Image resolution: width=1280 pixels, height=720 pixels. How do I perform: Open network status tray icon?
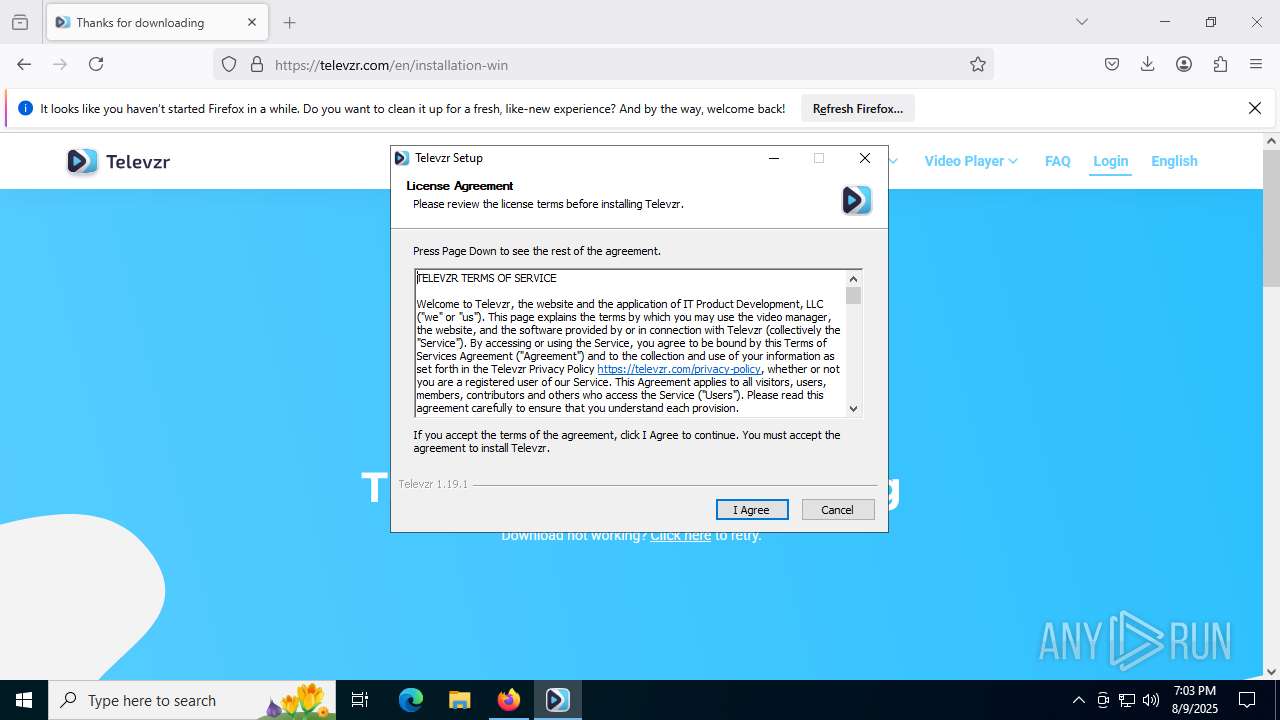(1127, 700)
